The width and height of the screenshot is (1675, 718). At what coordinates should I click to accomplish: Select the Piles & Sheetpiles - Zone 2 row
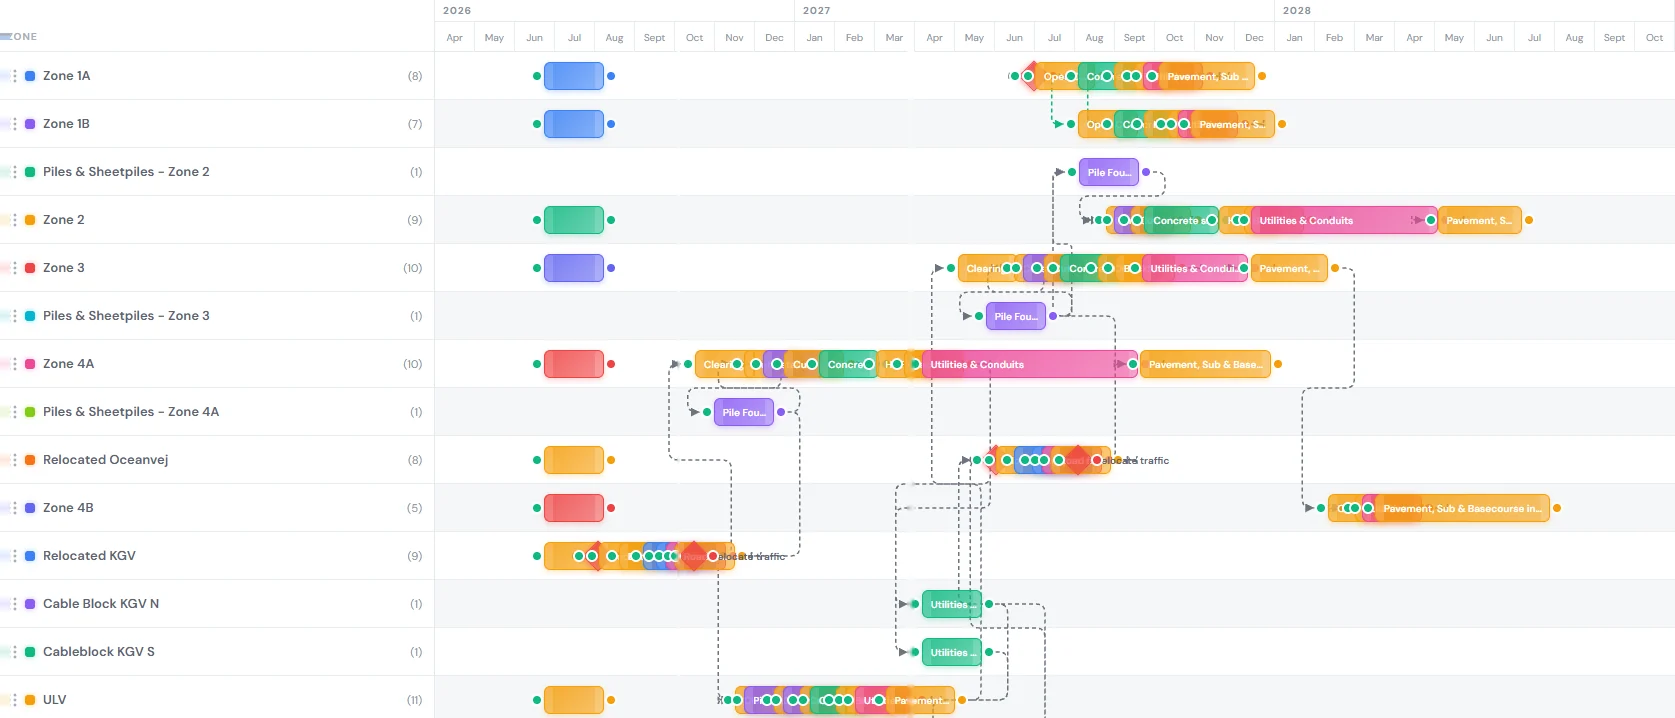[x=126, y=172]
